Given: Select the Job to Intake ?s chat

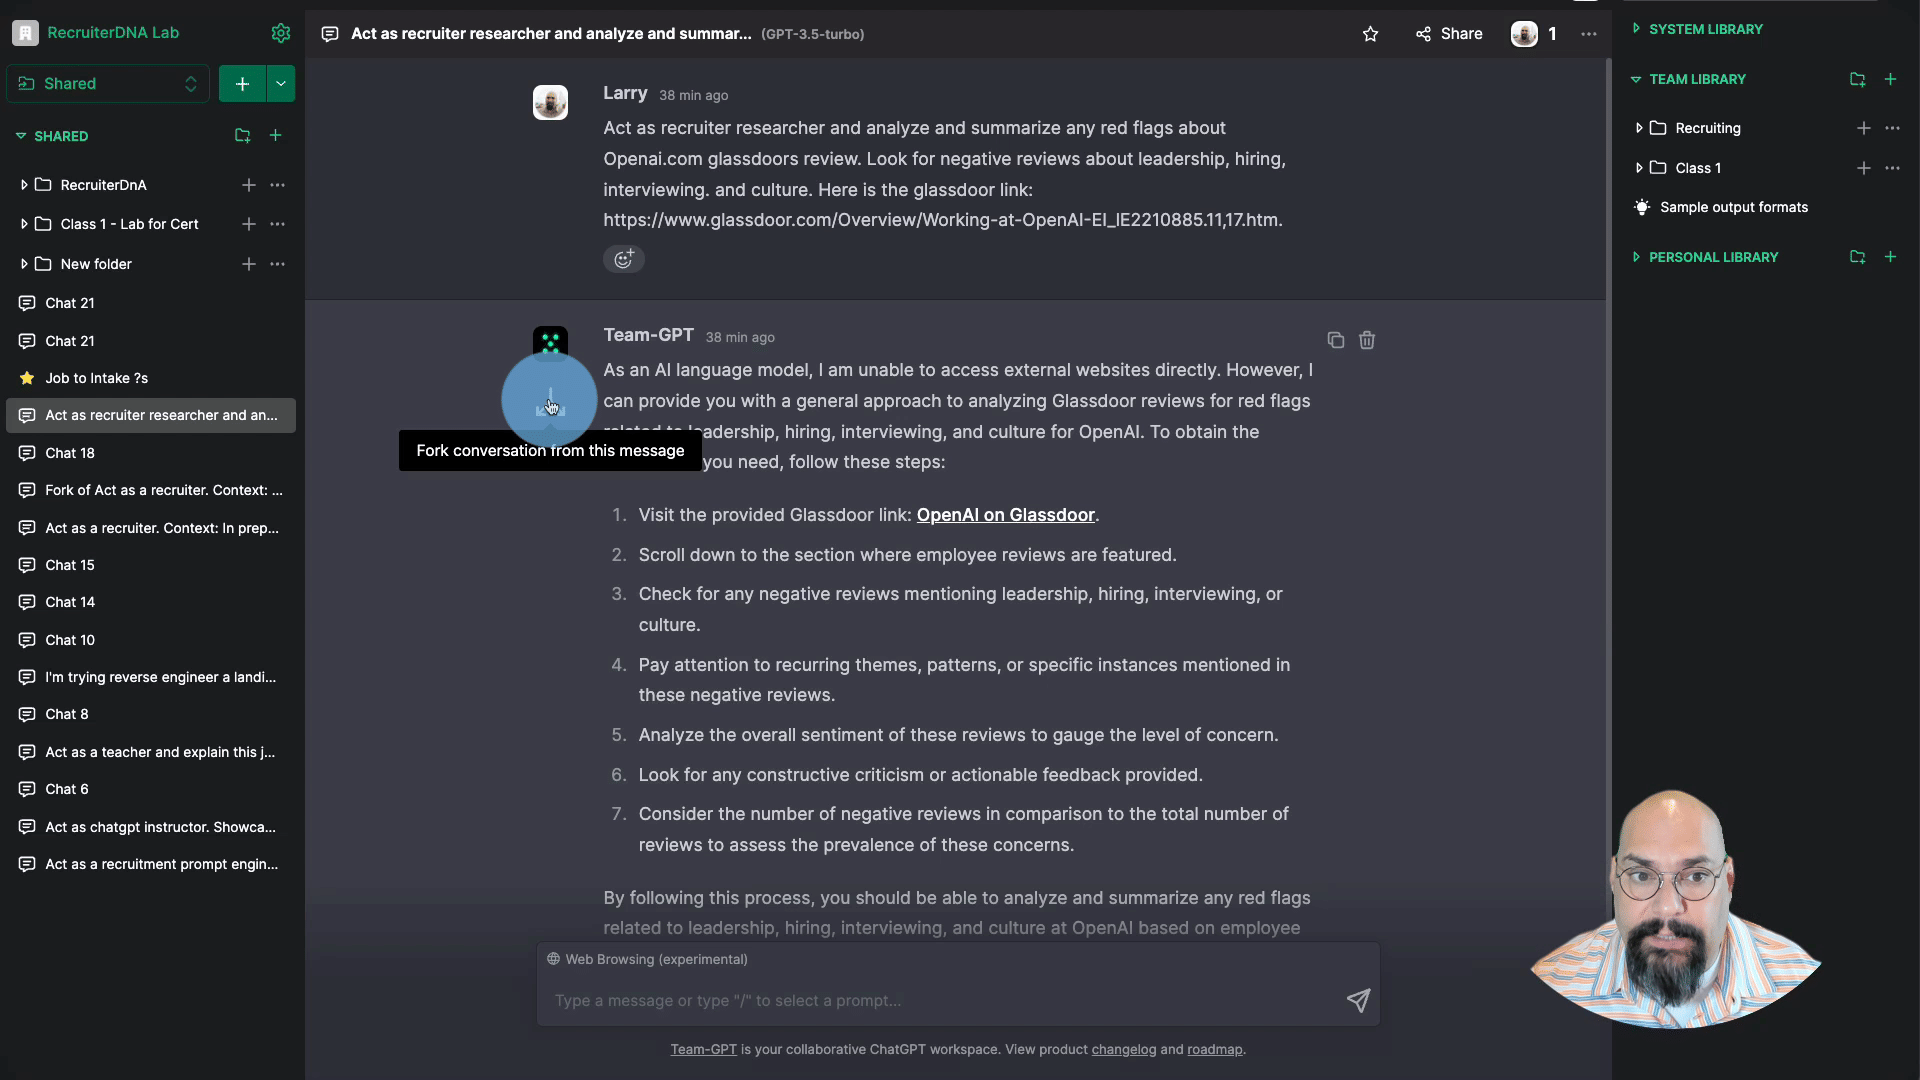Looking at the screenshot, I should [x=96, y=378].
